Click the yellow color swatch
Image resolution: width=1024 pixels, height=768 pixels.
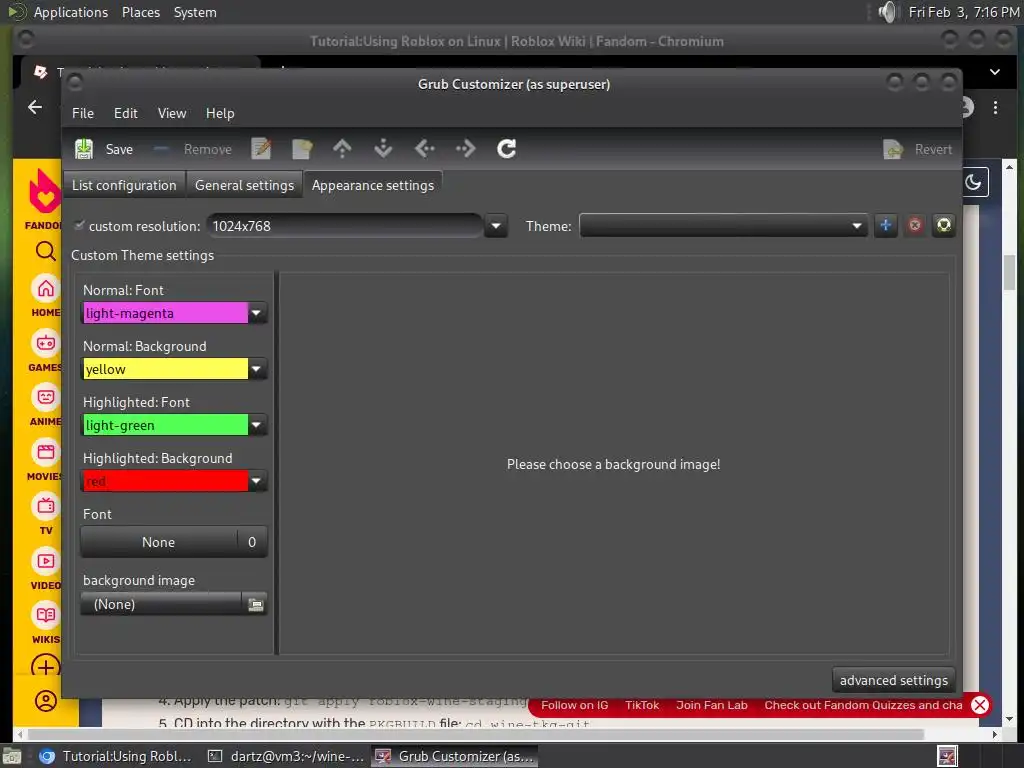[x=165, y=370]
